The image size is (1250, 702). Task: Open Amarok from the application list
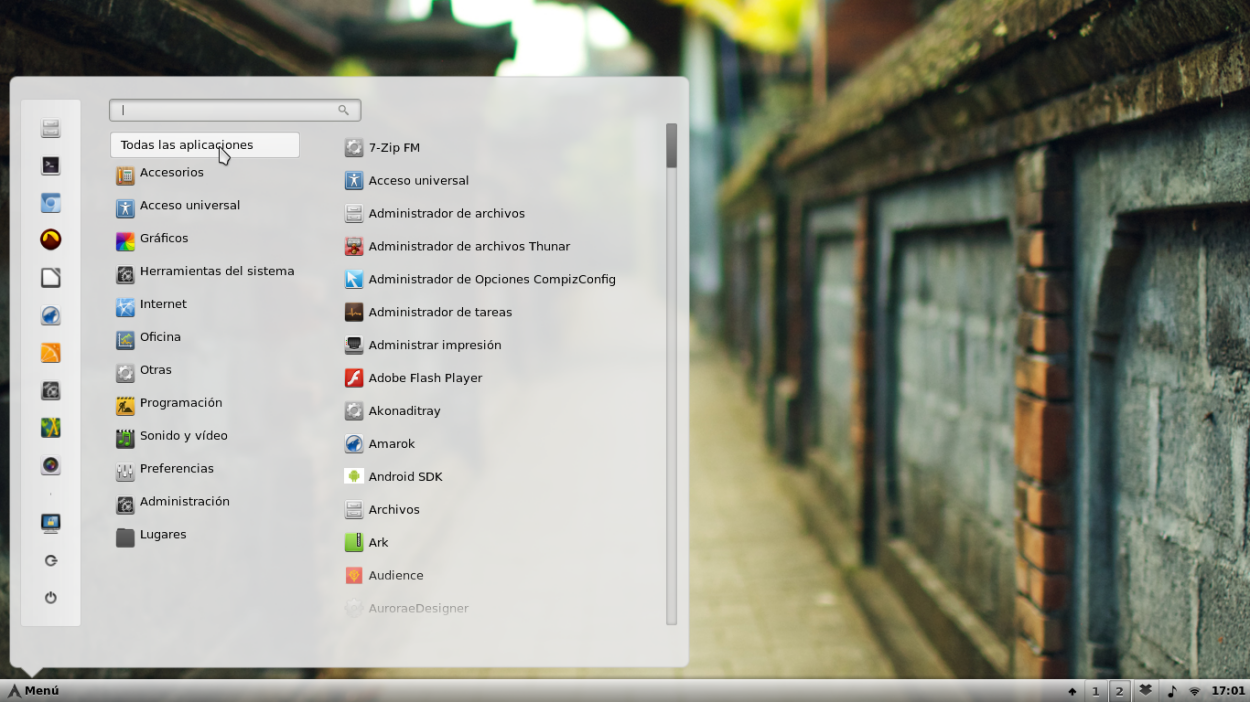pos(379,444)
